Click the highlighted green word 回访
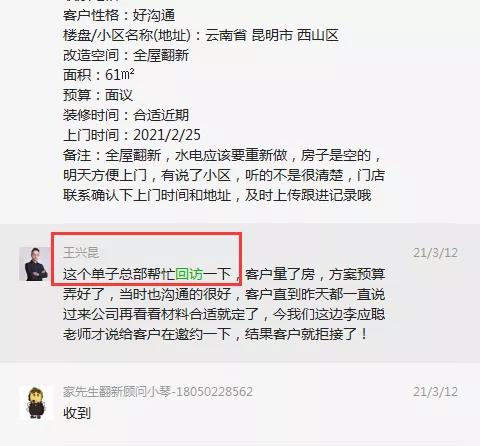 coord(189,274)
